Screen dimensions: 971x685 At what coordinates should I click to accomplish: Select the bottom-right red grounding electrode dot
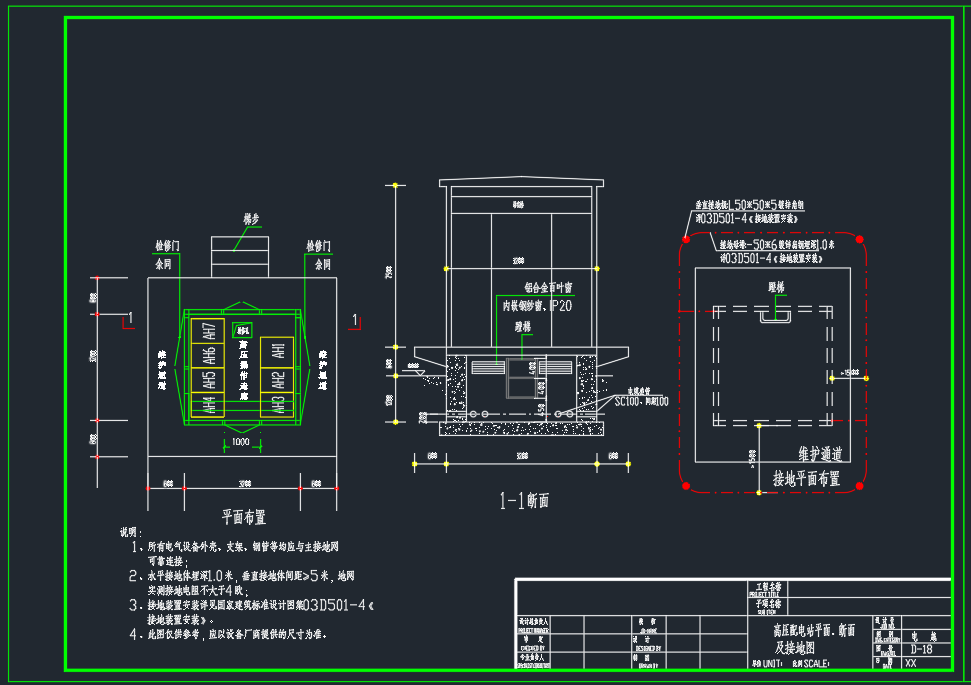tap(863, 485)
